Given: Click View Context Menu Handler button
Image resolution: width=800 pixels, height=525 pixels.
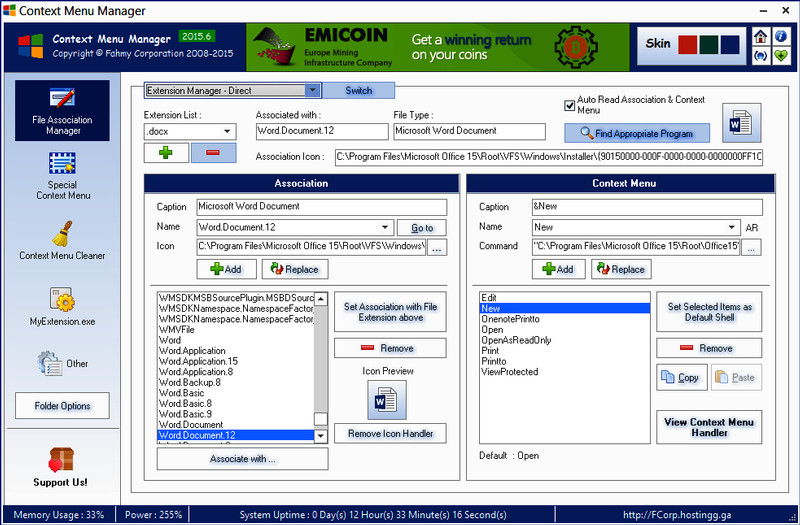Looking at the screenshot, I should (x=709, y=427).
